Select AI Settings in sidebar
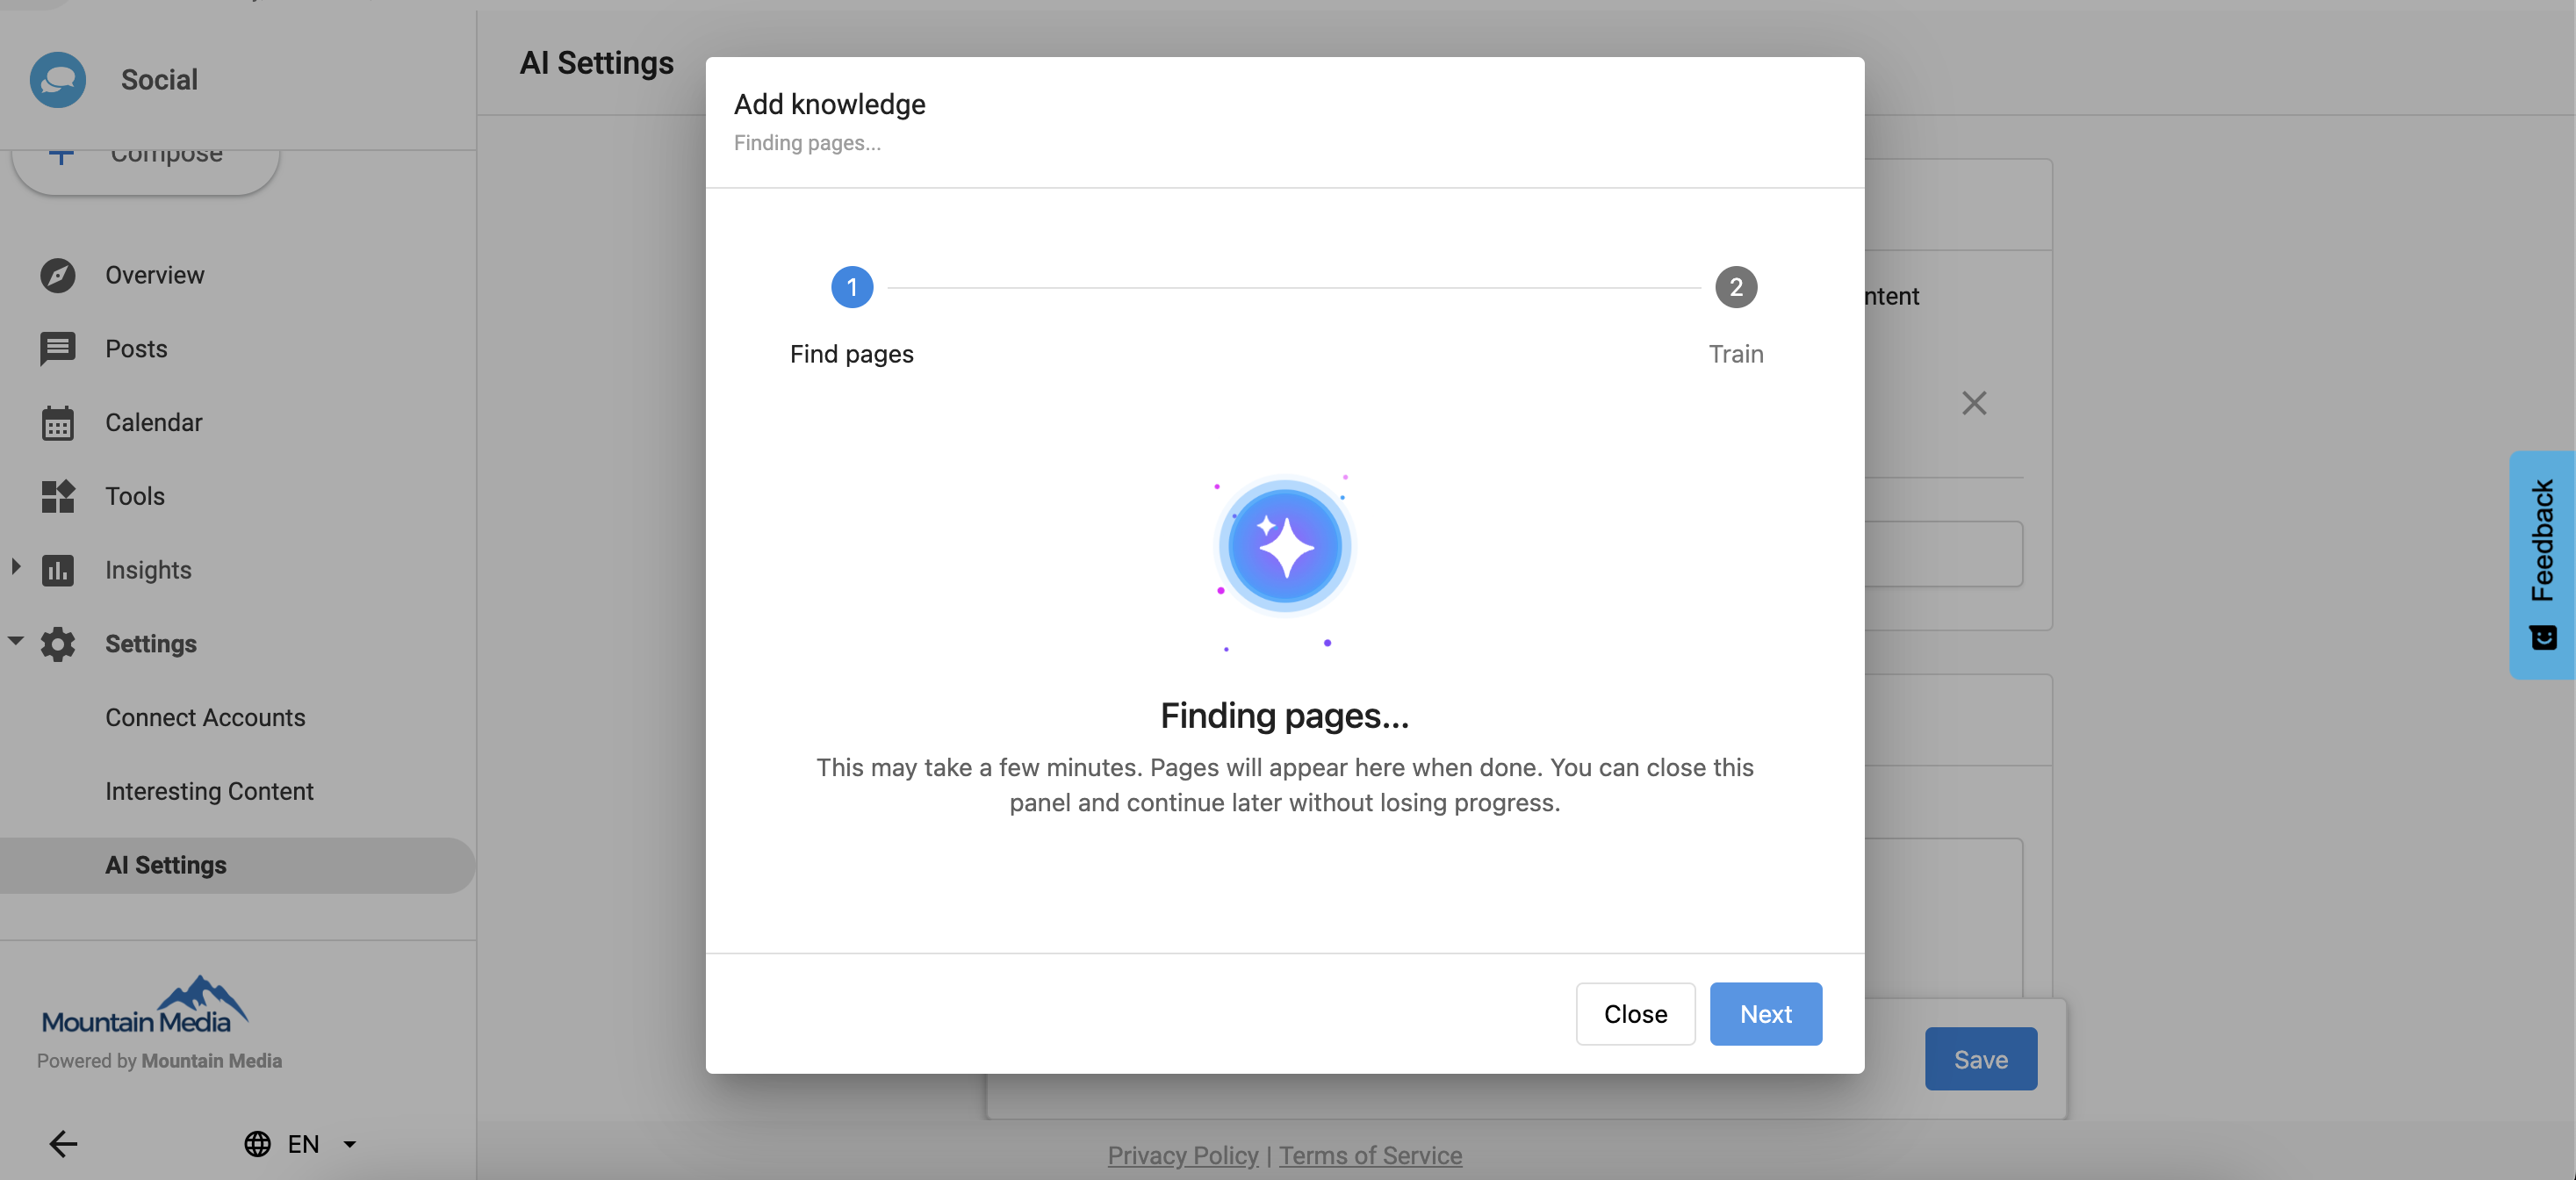The height and width of the screenshot is (1180, 2576). 166,865
